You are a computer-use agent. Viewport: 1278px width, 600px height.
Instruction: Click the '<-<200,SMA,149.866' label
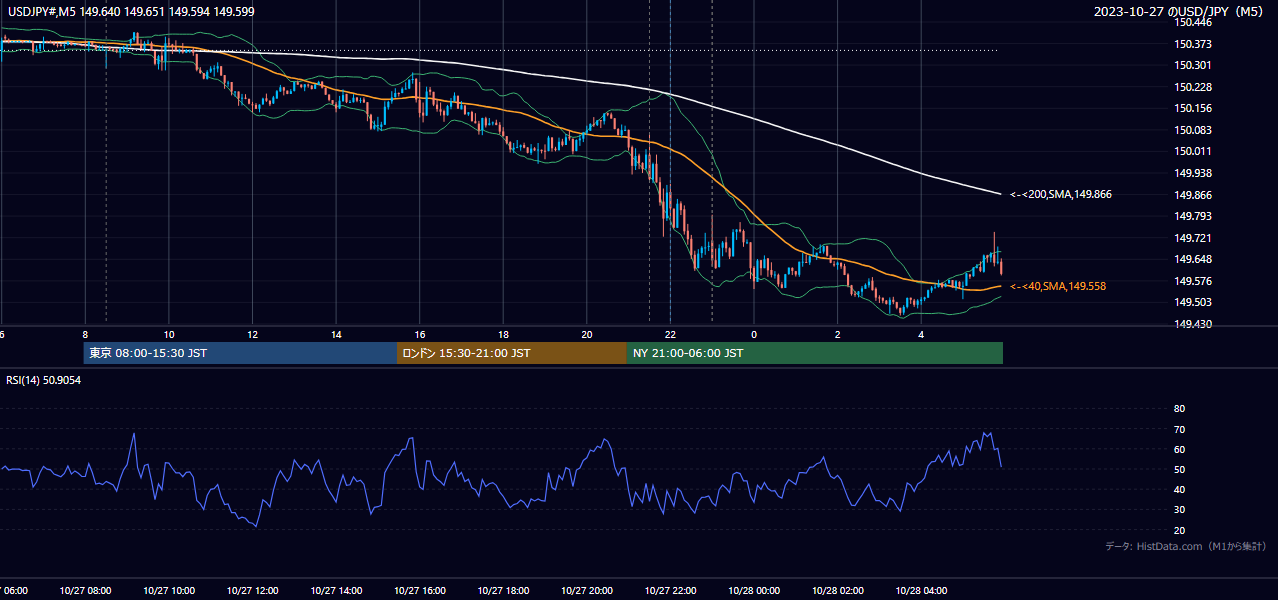1061,195
